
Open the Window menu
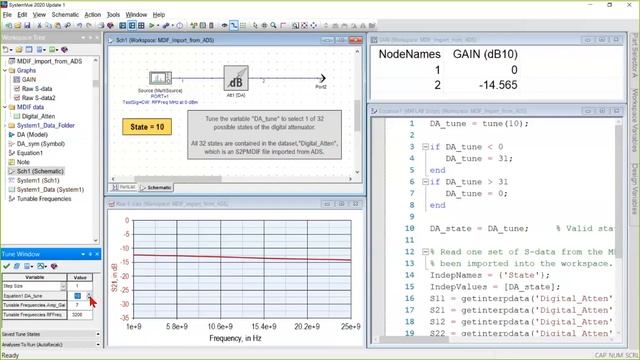[x=136, y=15]
